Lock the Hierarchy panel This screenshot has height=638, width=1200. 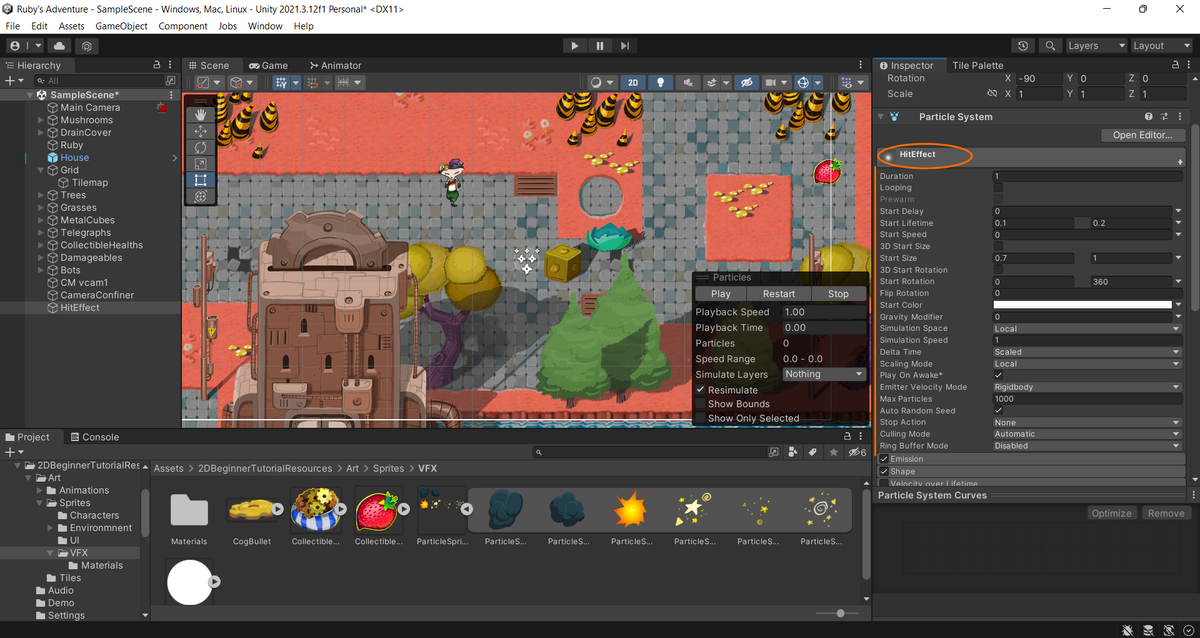click(156, 65)
